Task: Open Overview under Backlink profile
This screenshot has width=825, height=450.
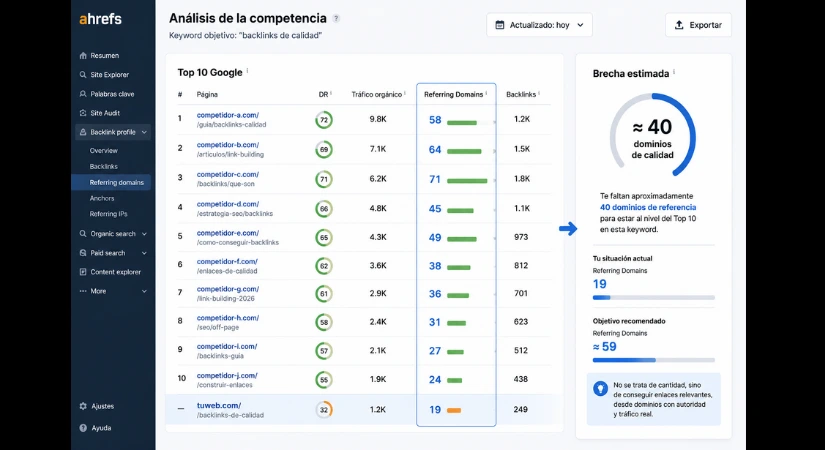Action: (104, 151)
